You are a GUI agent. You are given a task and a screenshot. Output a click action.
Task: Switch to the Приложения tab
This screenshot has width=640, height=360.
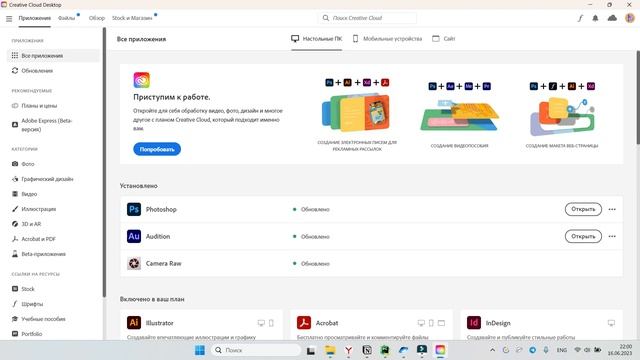[35, 18]
